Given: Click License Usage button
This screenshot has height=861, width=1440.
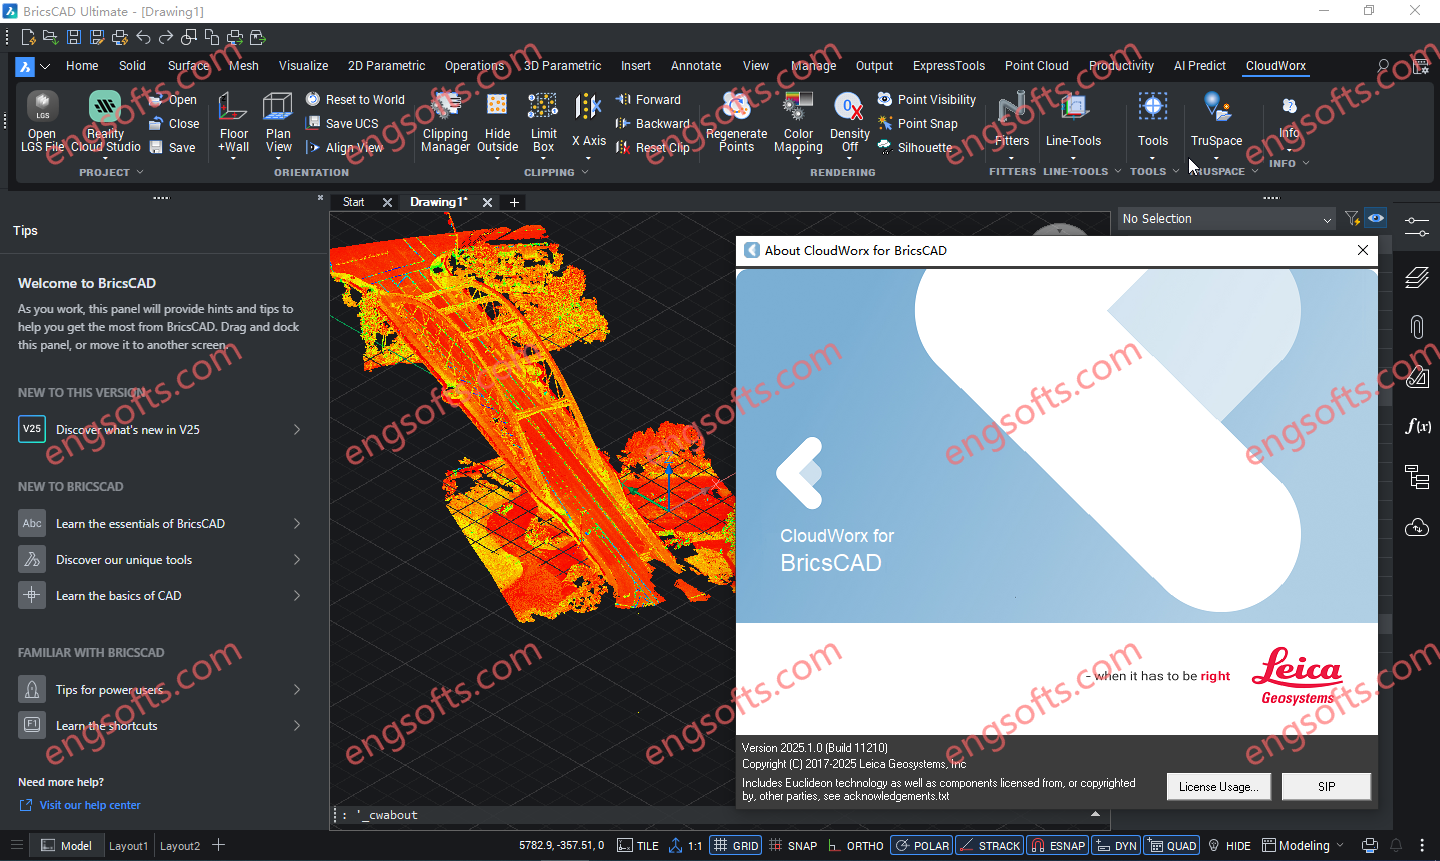Looking at the screenshot, I should (x=1219, y=787).
